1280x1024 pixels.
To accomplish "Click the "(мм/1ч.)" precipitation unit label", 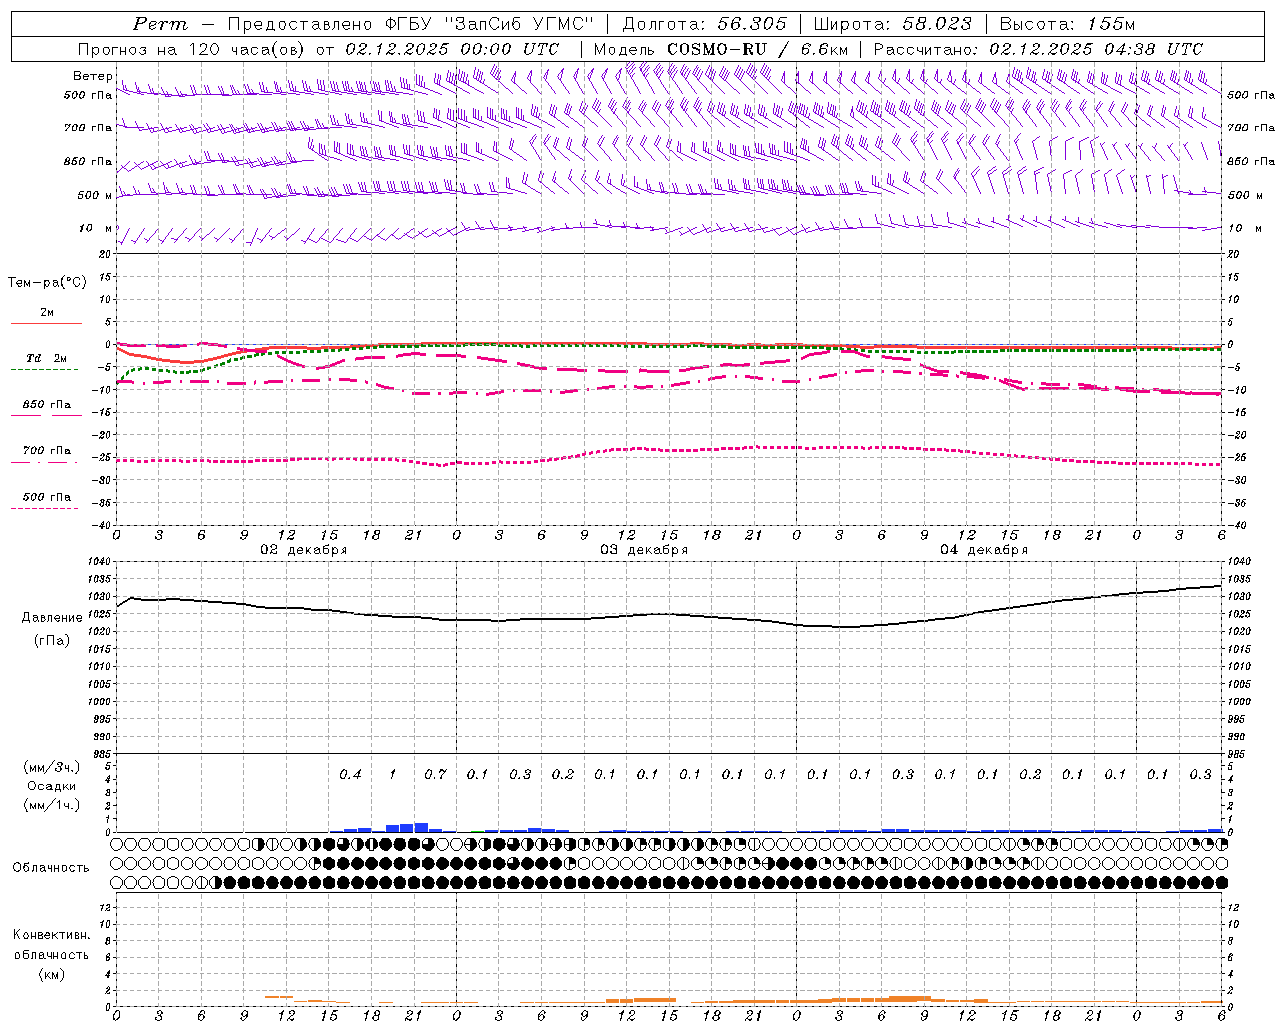I will [x=52, y=805].
